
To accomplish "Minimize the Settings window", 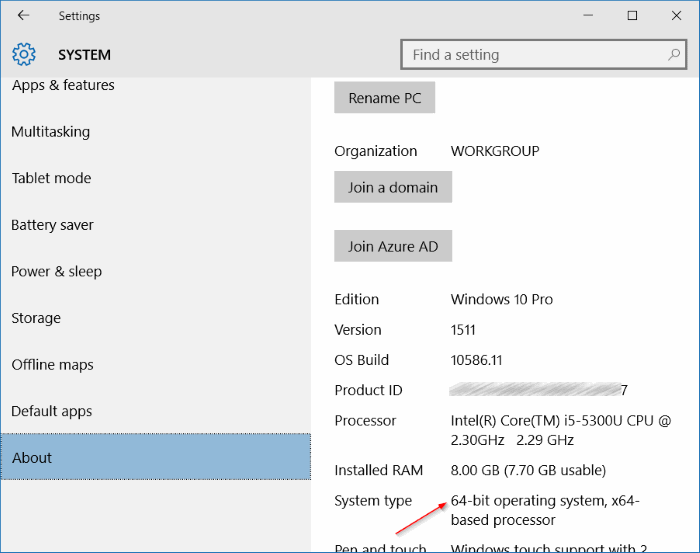I will 586,16.
